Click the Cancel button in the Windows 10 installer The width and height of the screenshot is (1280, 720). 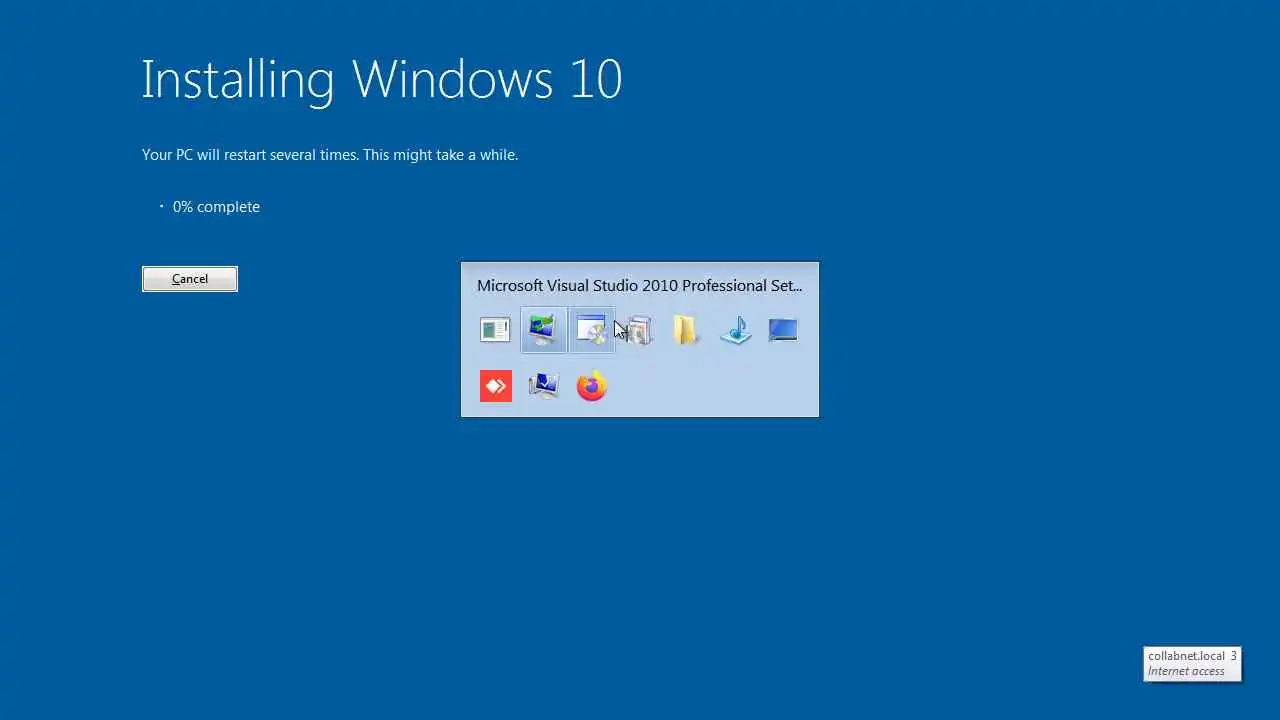click(x=190, y=279)
